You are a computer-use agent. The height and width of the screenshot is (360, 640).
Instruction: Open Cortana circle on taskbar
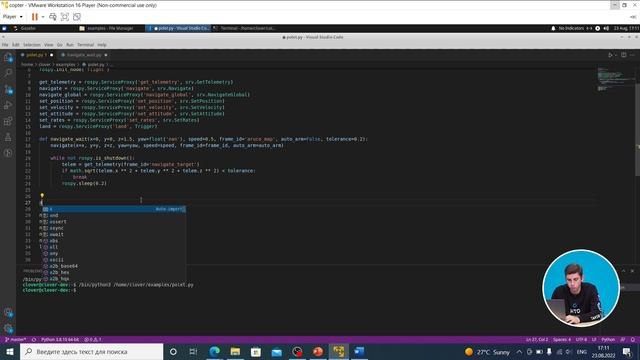(x=173, y=351)
